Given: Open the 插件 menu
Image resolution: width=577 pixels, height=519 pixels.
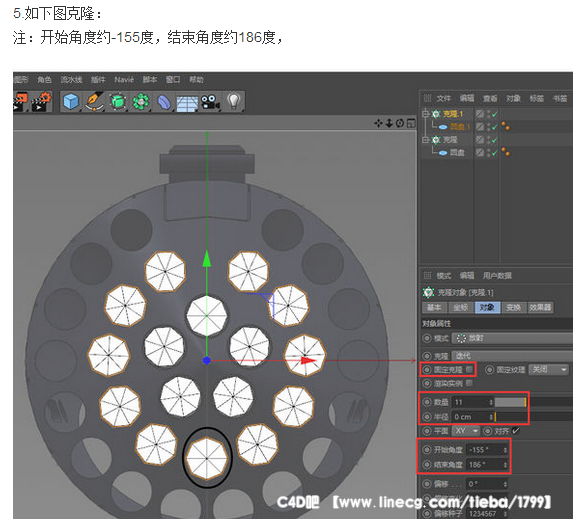Looking at the screenshot, I should [98, 80].
